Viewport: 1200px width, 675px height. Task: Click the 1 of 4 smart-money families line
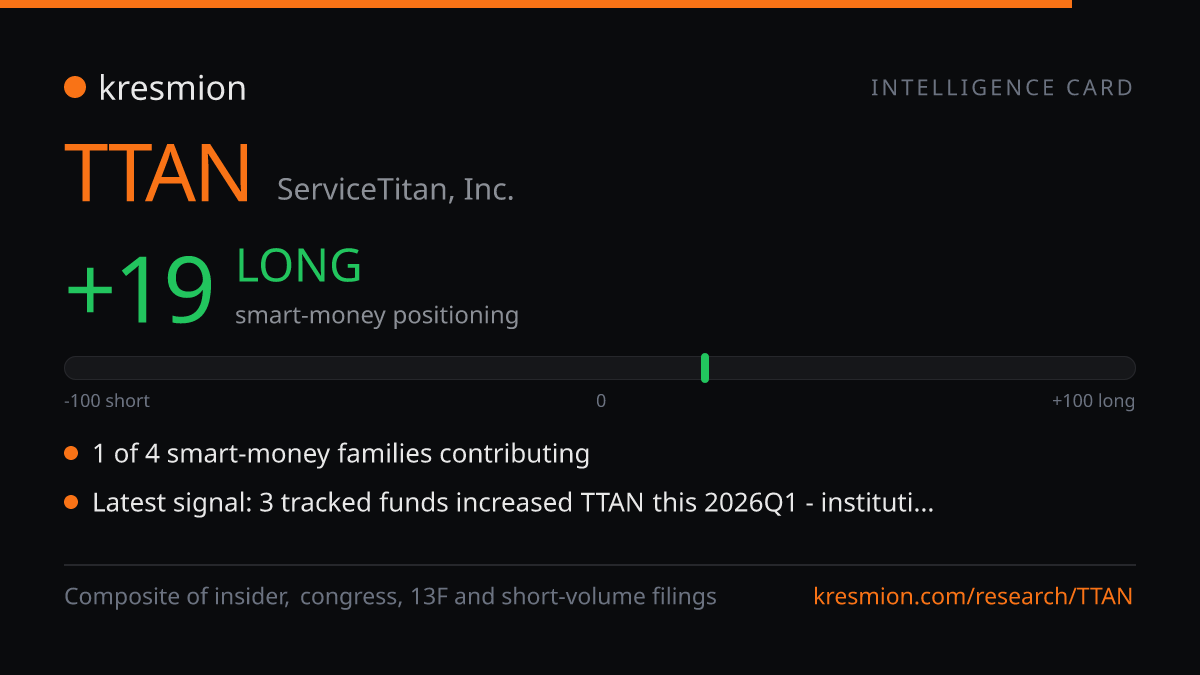(341, 454)
